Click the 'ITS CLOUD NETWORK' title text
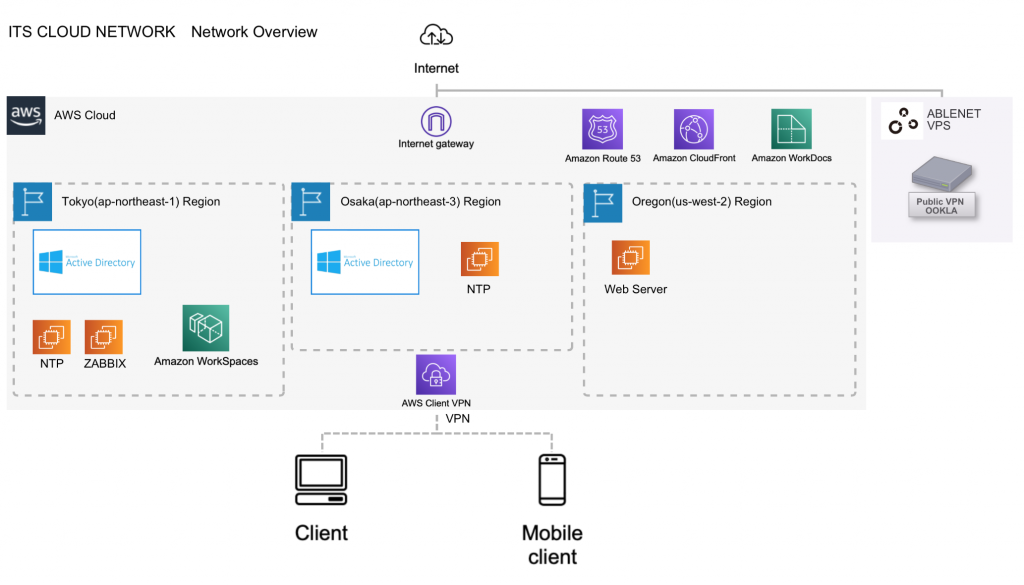The image size is (1024, 585). click(92, 32)
